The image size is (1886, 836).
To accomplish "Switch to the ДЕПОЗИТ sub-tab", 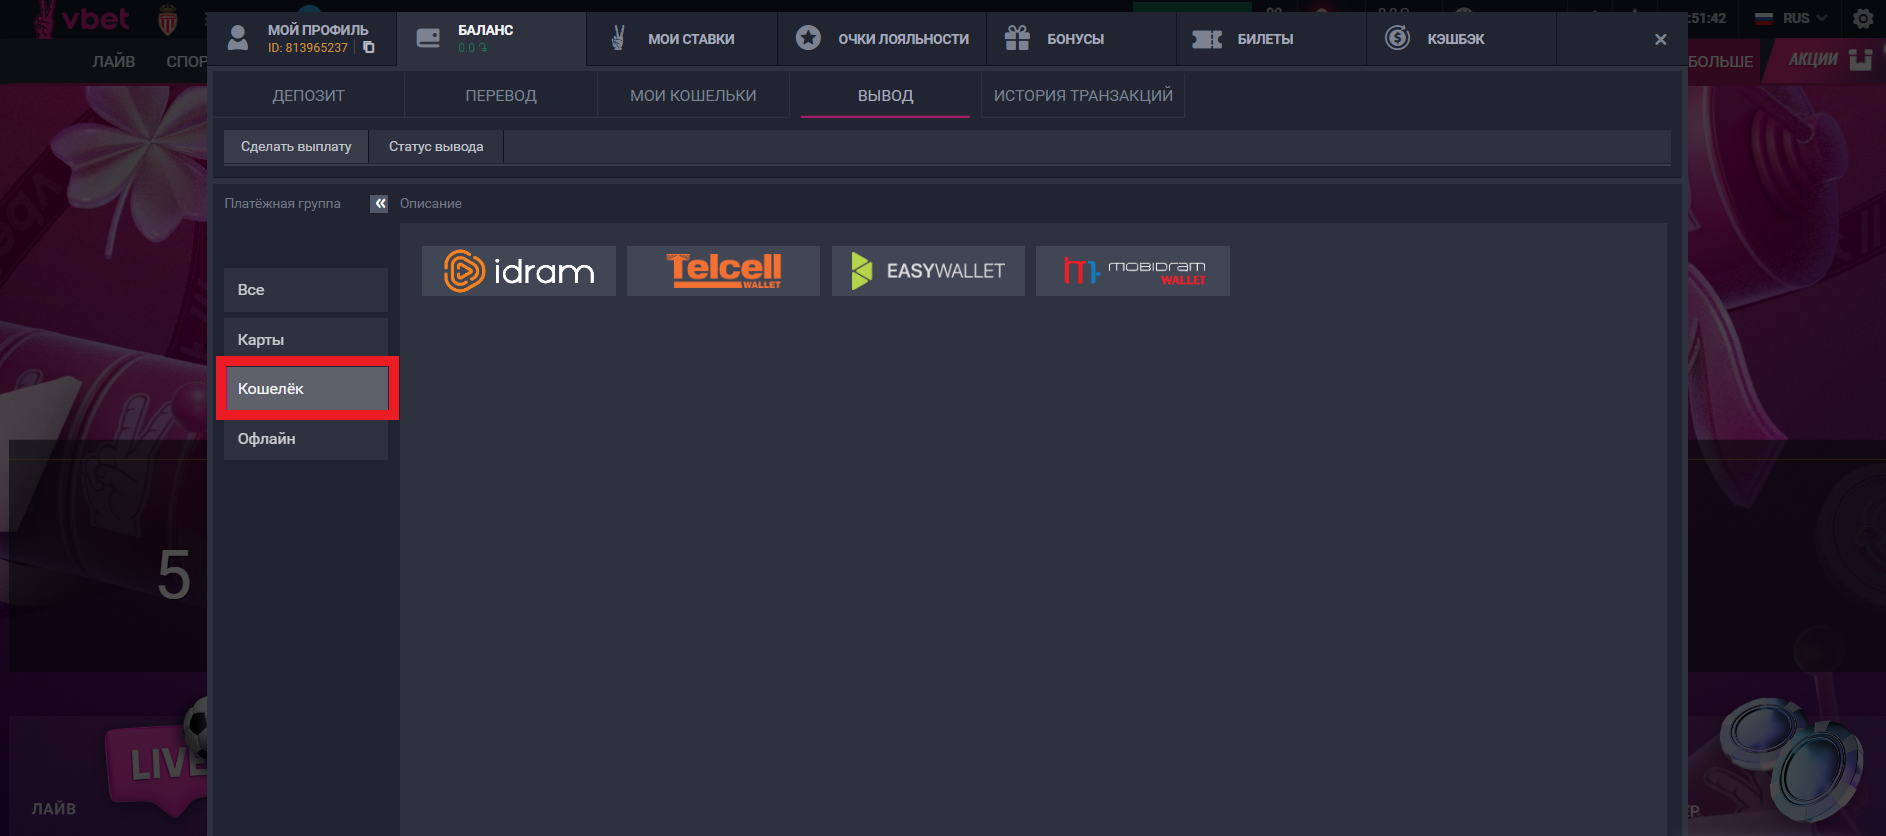I will (x=308, y=96).
